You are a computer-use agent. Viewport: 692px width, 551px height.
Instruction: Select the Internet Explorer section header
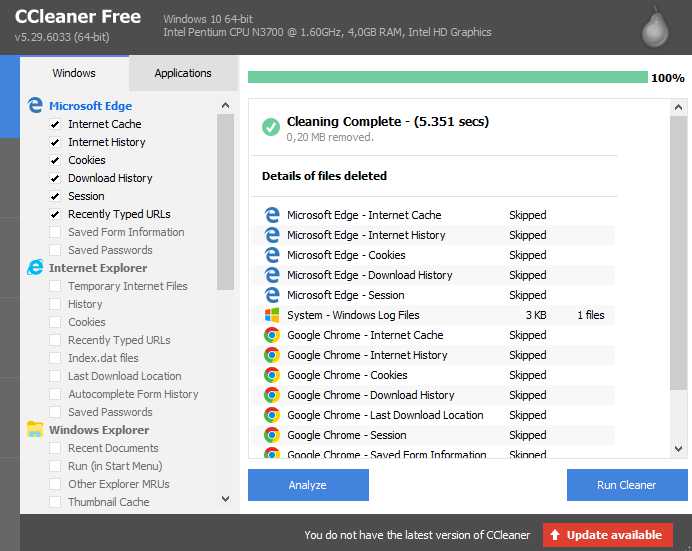point(98,268)
